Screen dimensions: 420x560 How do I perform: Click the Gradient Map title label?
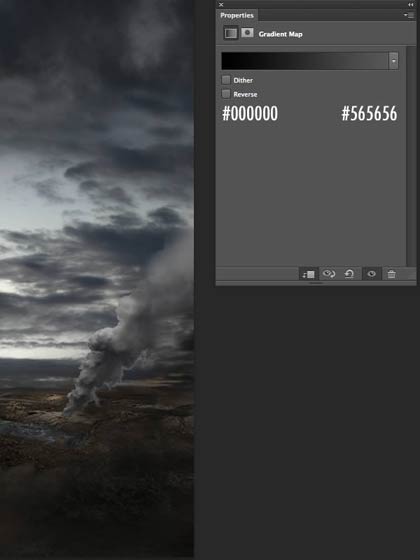[281, 34]
